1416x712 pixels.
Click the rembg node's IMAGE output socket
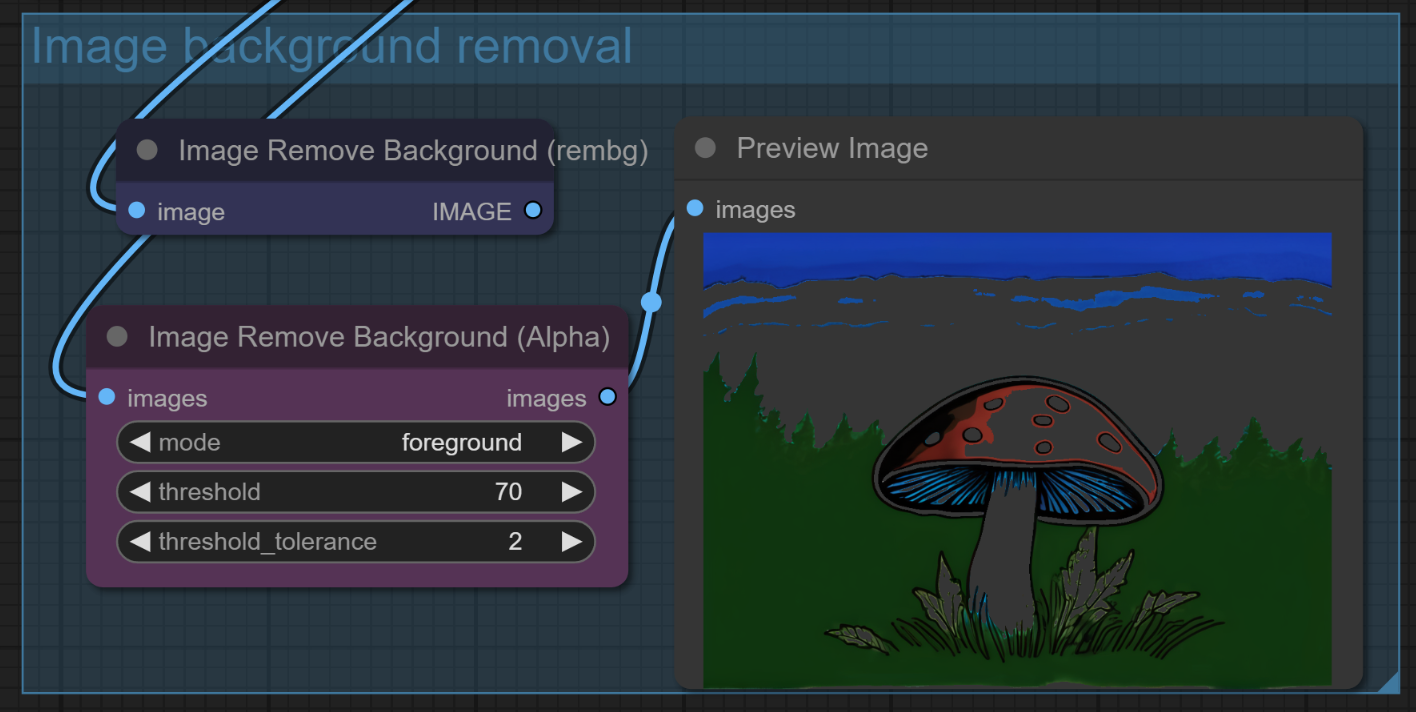(x=533, y=210)
